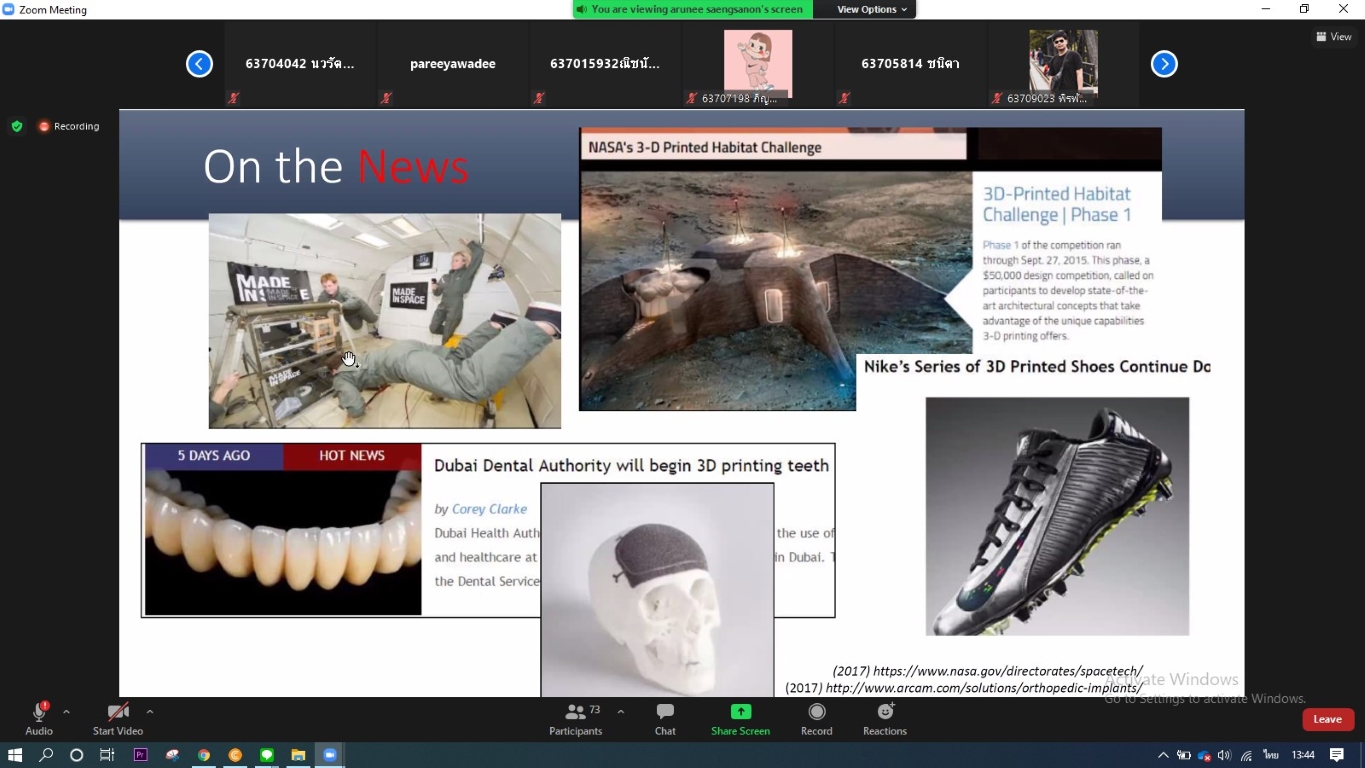Click the battery tray icon
The height and width of the screenshot is (768, 1365).
[x=1184, y=755]
